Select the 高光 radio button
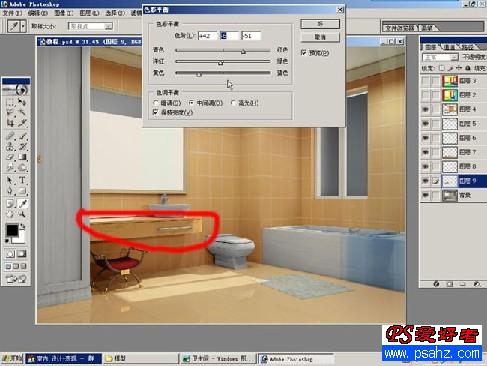The image size is (487, 366). [234, 103]
